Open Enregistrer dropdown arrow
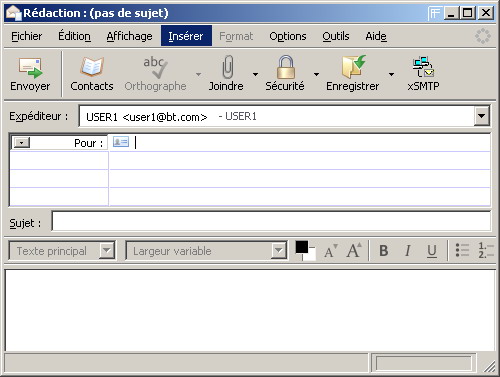 pyautogui.click(x=391, y=74)
